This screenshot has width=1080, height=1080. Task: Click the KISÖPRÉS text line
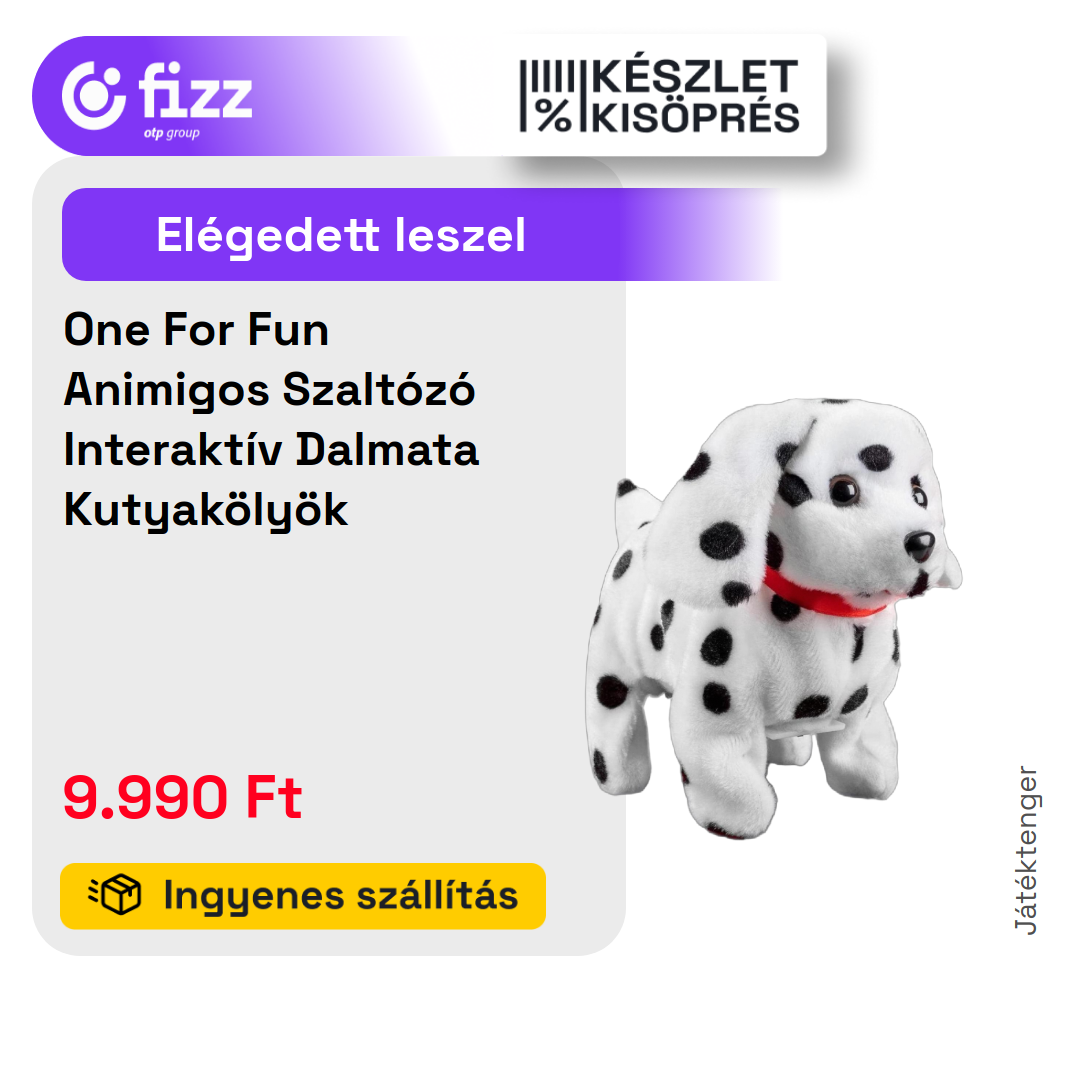pos(695,116)
